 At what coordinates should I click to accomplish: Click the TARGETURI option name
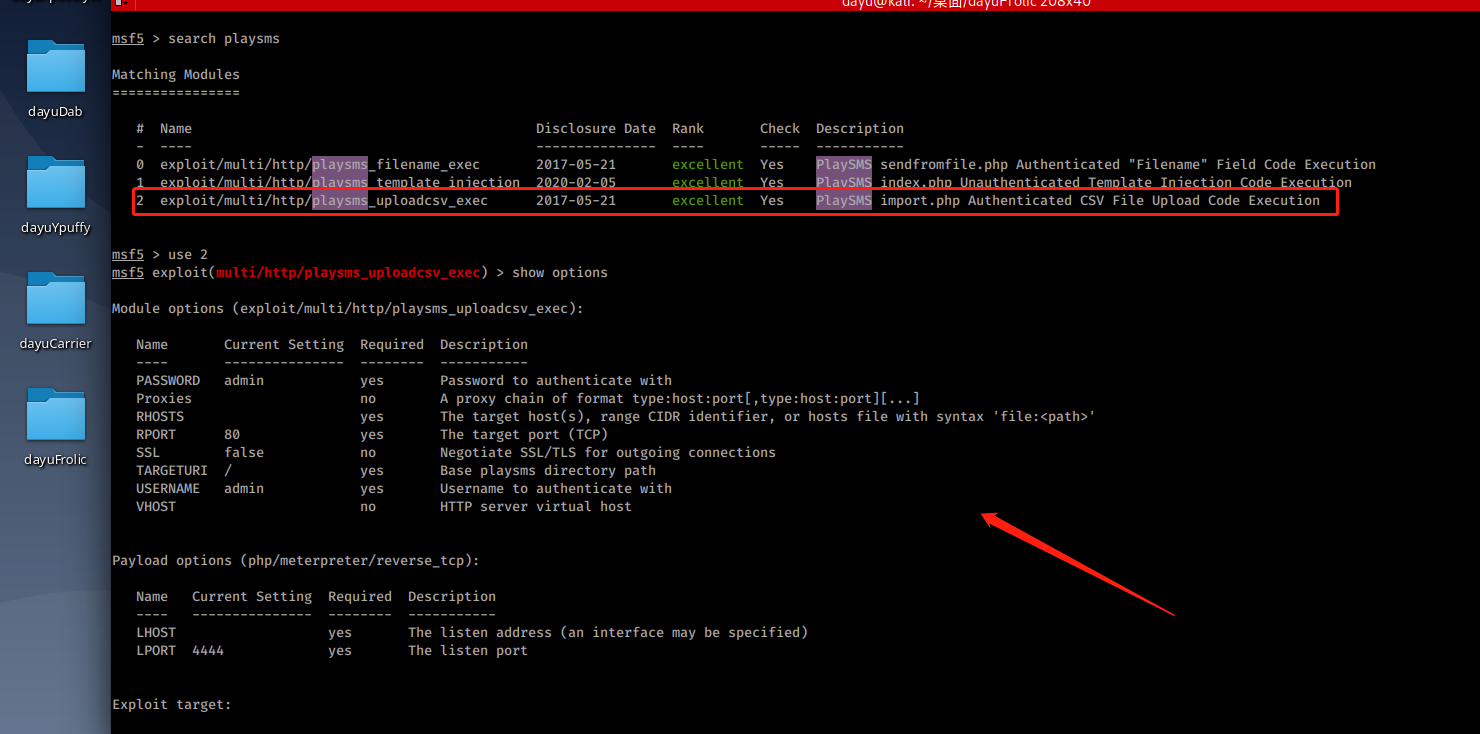(172, 471)
